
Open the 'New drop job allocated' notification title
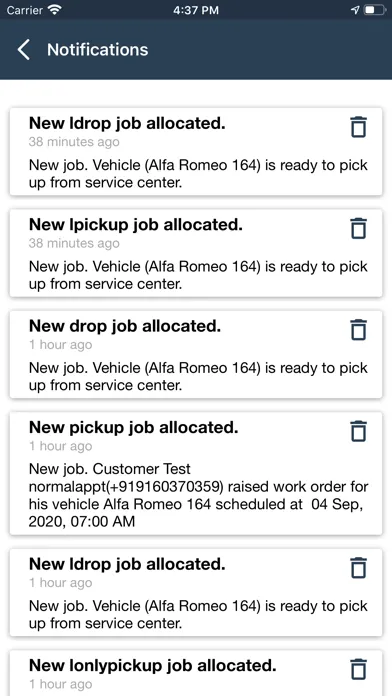125,326
